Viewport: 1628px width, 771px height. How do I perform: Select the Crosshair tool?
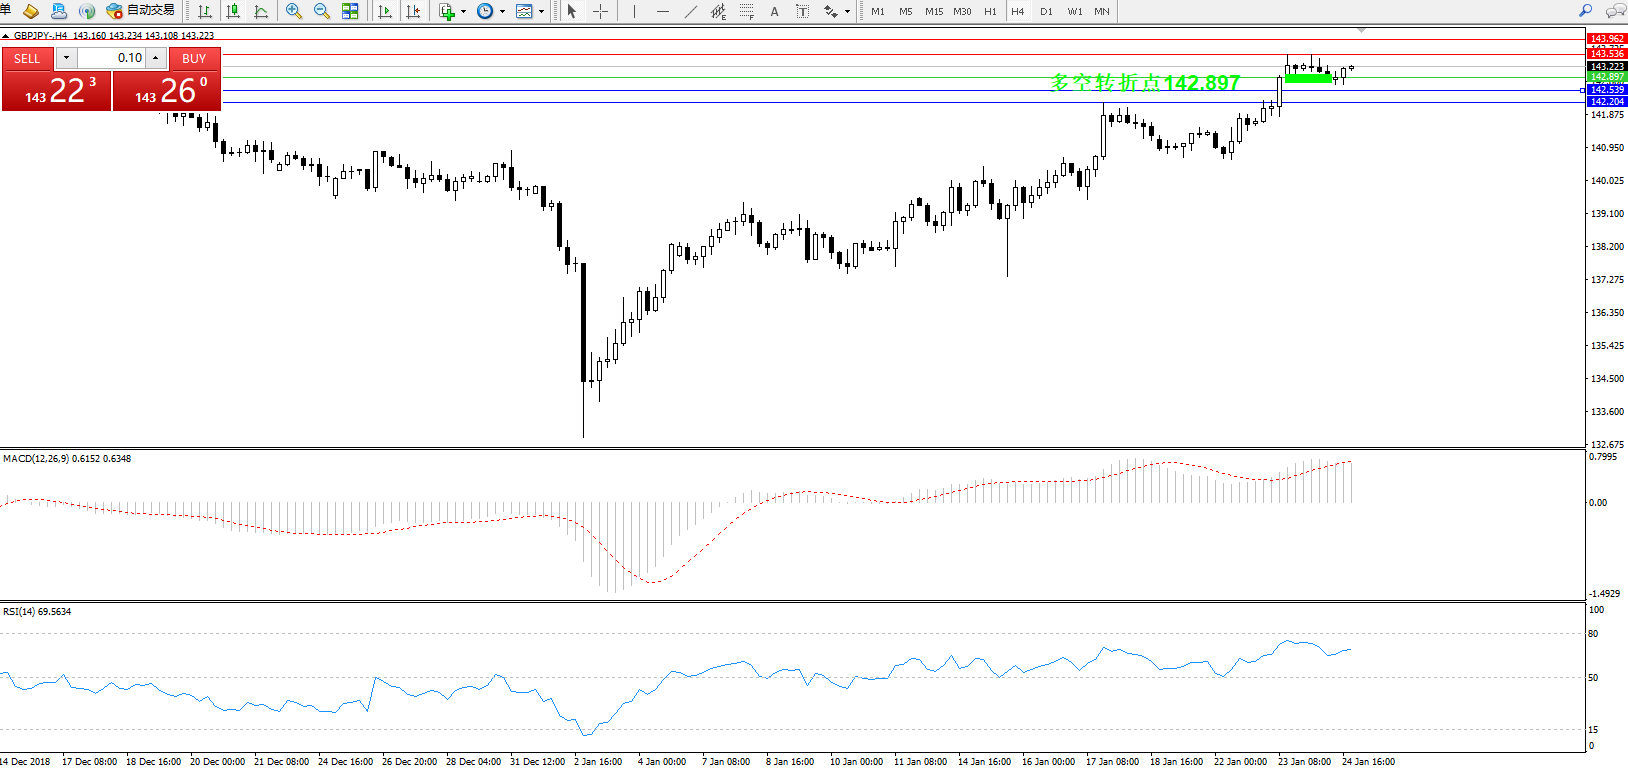point(600,11)
